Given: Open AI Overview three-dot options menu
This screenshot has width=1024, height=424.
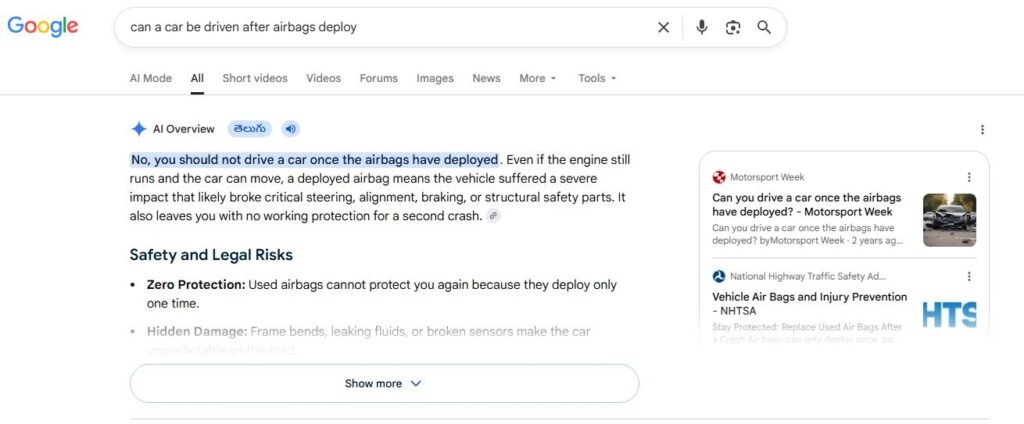Looking at the screenshot, I should tap(982, 130).
